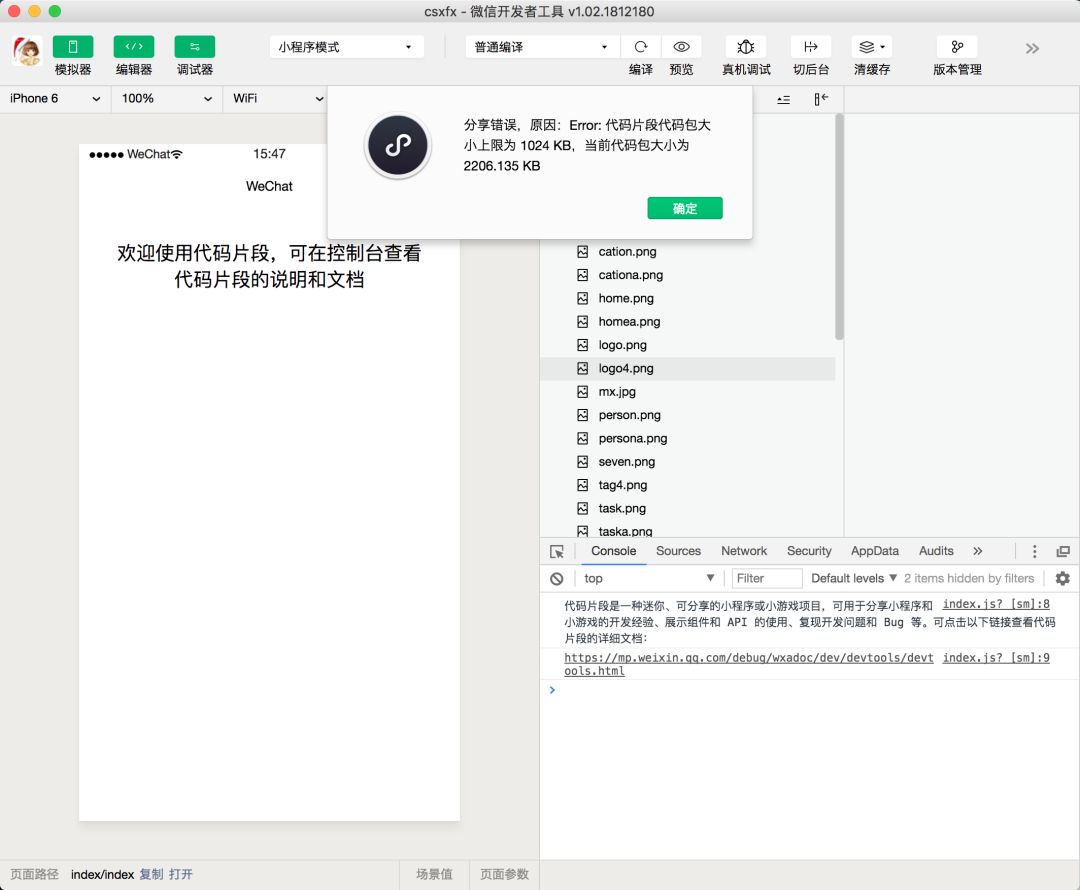Switch to the Sources tab
Screen dimensions: 1080x890
coord(678,551)
